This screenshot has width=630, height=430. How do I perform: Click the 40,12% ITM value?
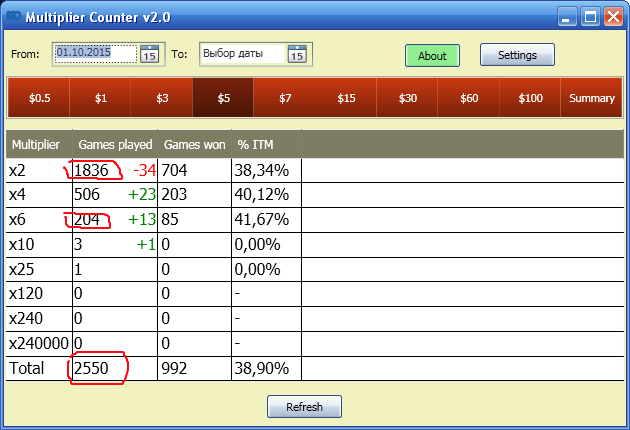tap(262, 195)
